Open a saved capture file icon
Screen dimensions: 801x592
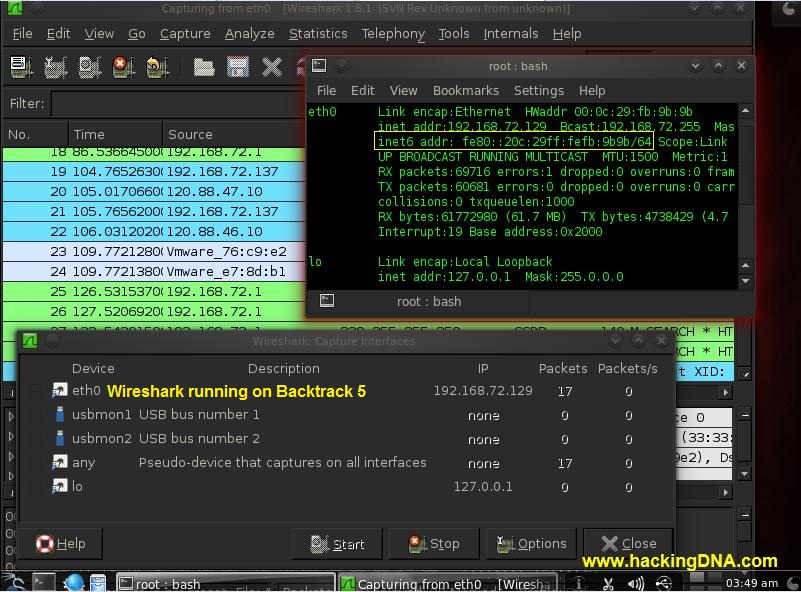(x=204, y=67)
